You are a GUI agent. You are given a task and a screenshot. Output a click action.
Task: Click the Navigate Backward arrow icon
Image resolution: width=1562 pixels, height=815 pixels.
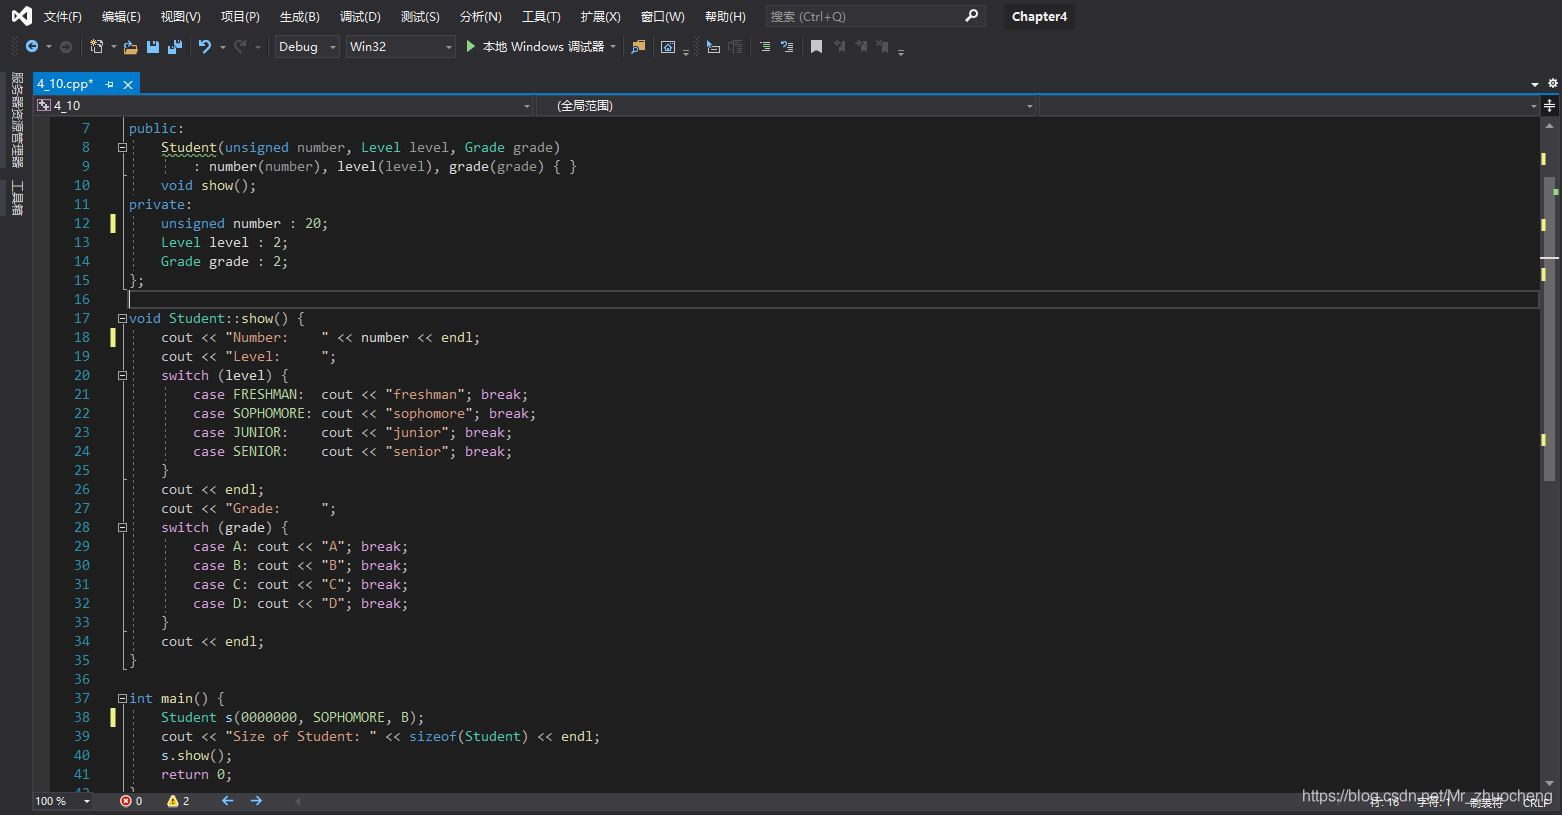point(32,46)
